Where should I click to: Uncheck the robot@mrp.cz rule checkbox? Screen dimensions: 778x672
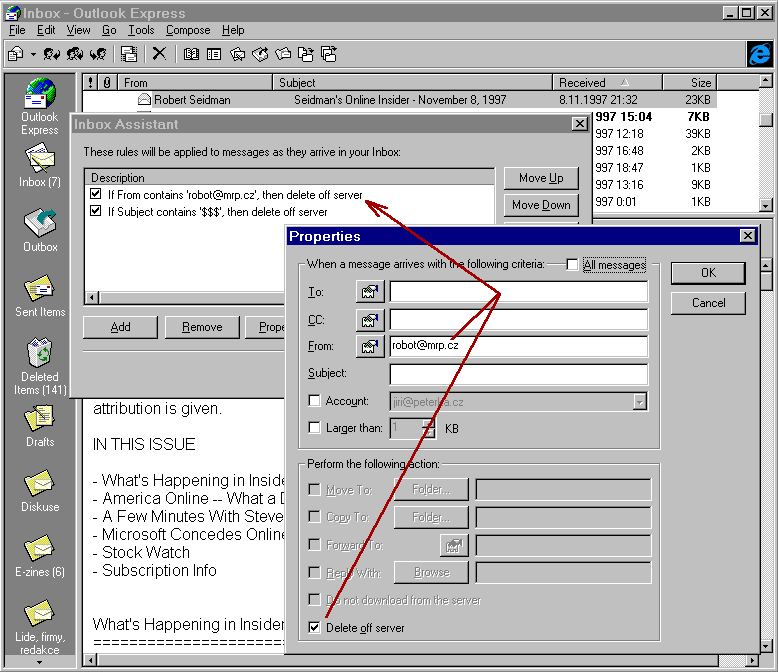click(x=96, y=194)
